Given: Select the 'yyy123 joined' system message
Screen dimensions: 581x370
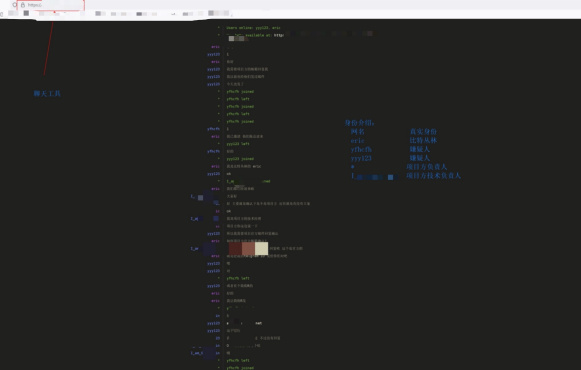Looking at the screenshot, I should pyautogui.click(x=240, y=159).
